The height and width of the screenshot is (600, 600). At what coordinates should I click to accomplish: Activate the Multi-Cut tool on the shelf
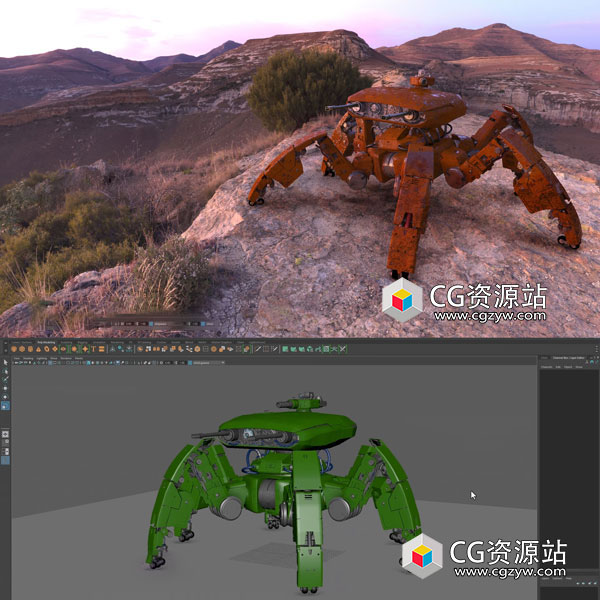pyautogui.click(x=258, y=349)
